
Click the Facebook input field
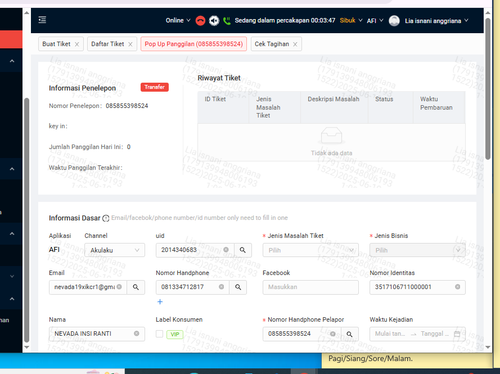pyautogui.click(x=310, y=287)
